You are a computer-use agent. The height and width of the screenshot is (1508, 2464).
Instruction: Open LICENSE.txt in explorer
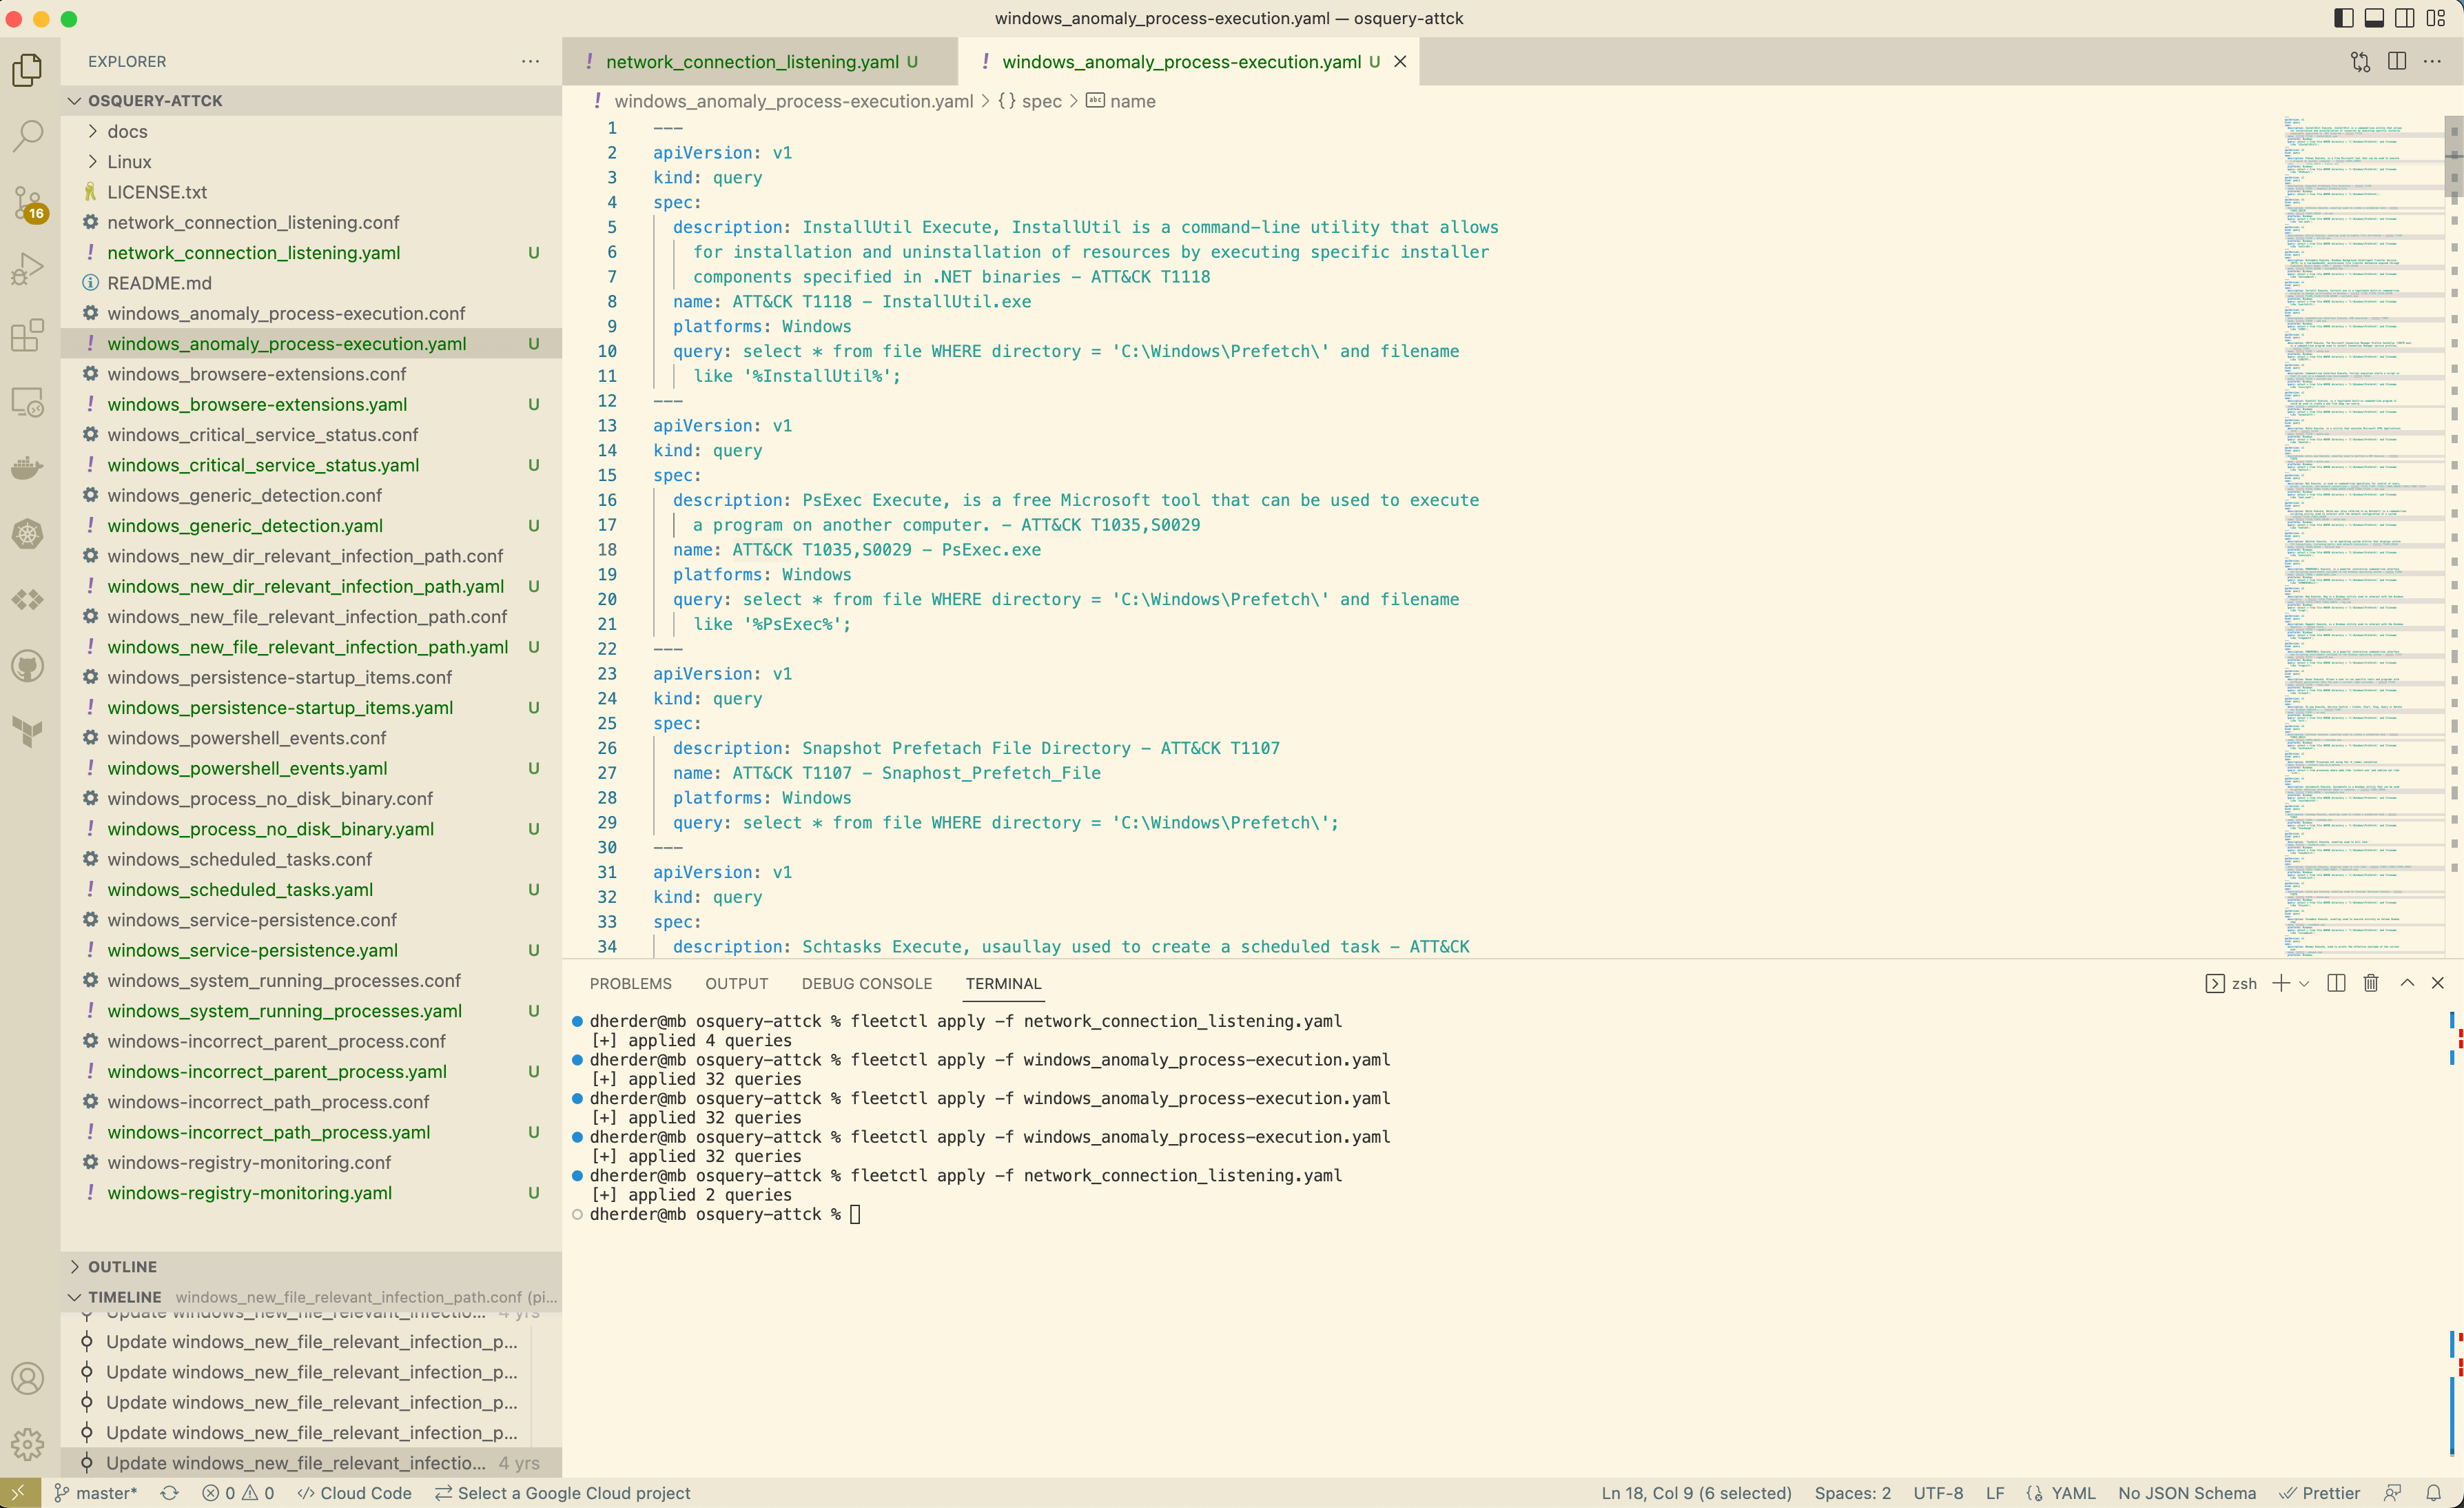coord(311,192)
